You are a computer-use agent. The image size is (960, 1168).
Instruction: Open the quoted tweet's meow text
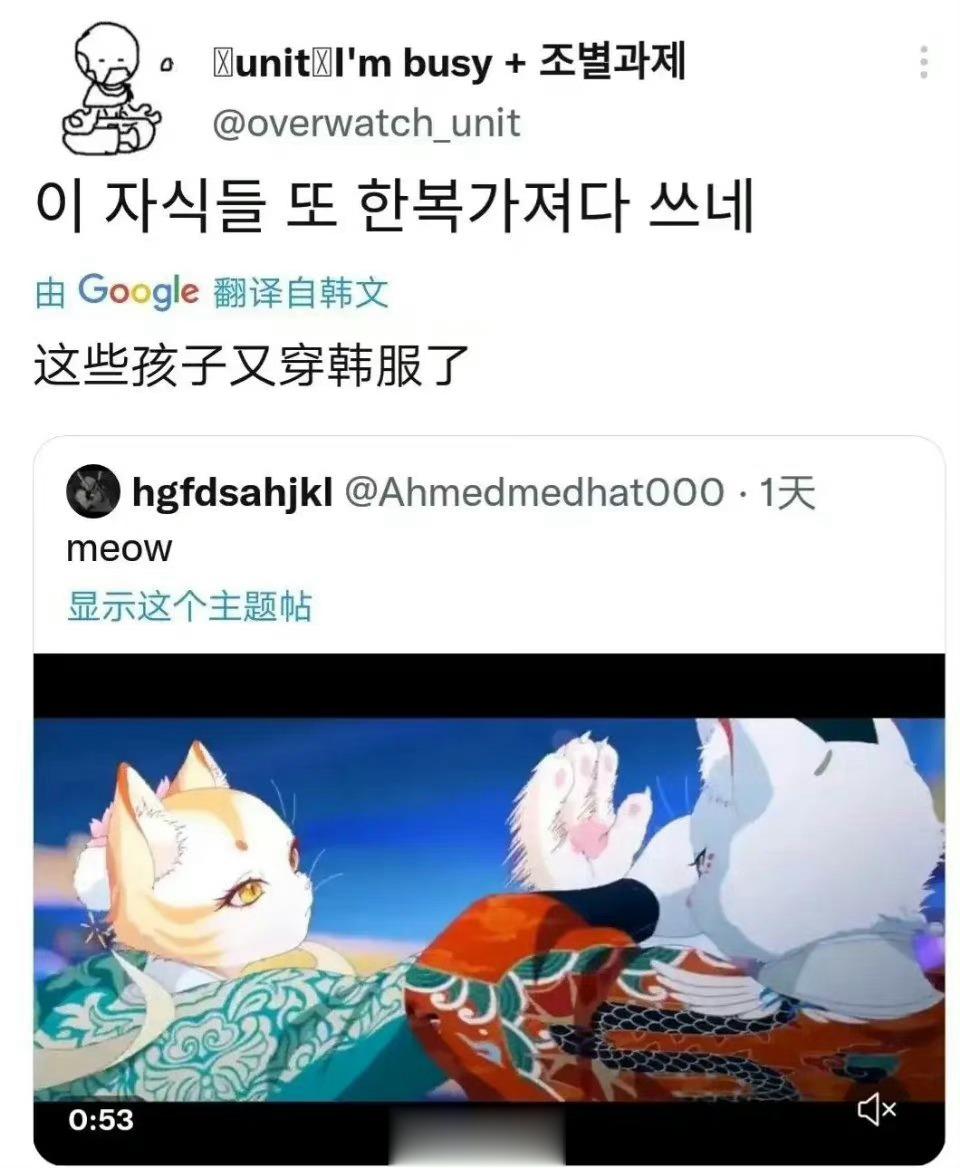click(119, 549)
